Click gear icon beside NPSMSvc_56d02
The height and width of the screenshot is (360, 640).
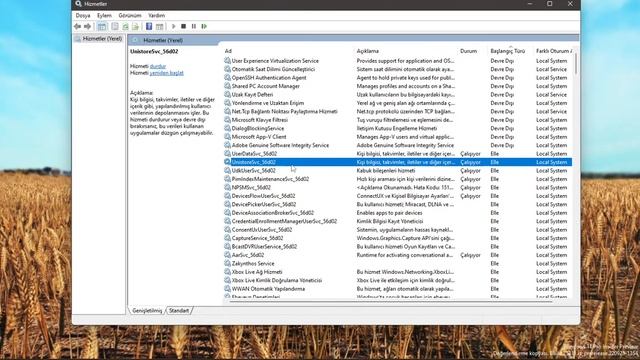click(227, 187)
